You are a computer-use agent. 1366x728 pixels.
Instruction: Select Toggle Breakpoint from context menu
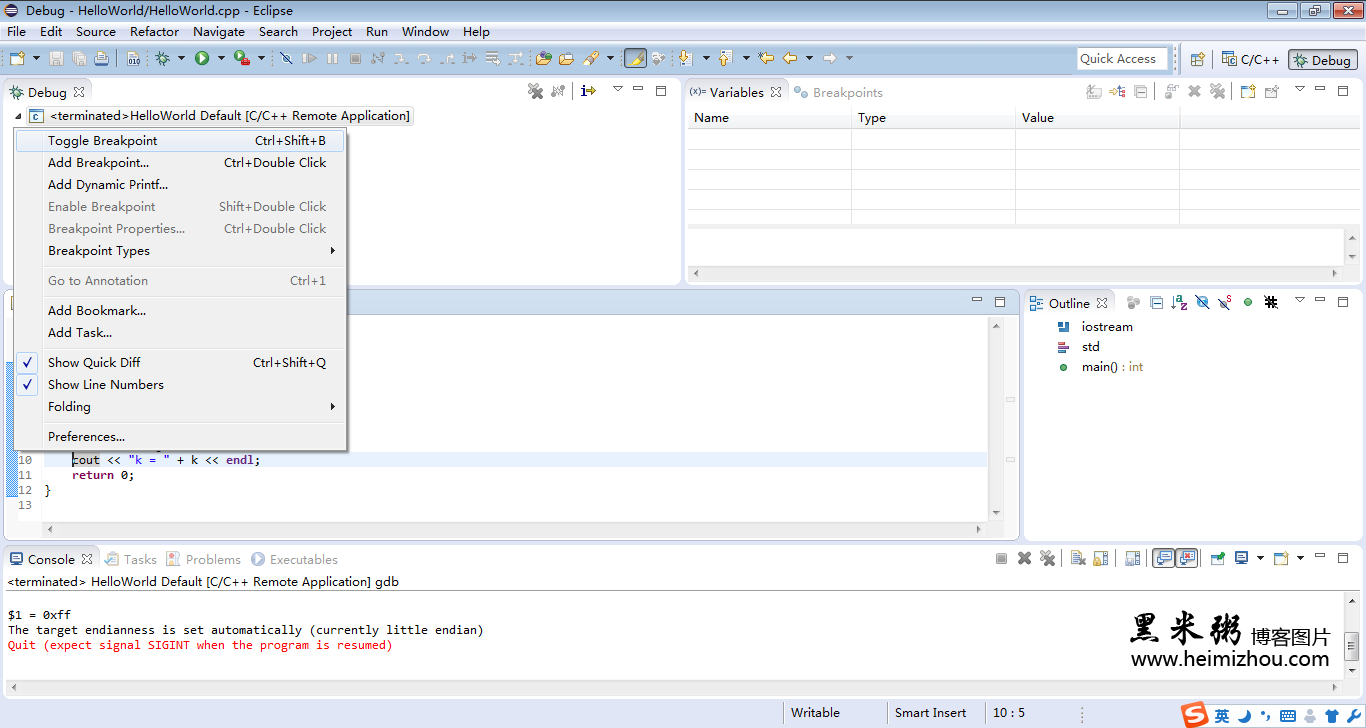[x=102, y=141]
